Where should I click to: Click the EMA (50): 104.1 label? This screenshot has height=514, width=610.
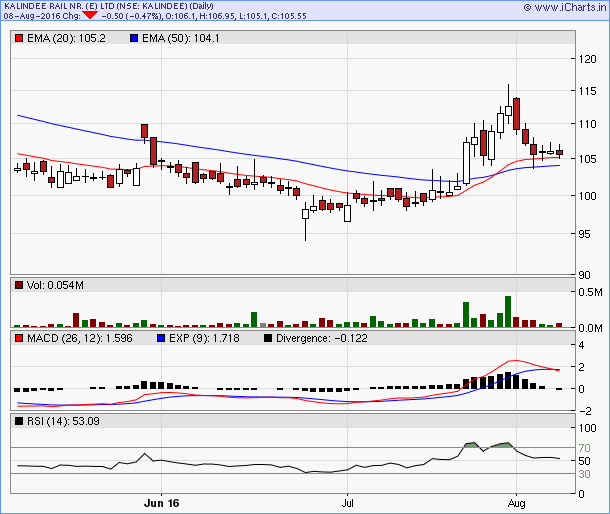[x=181, y=38]
